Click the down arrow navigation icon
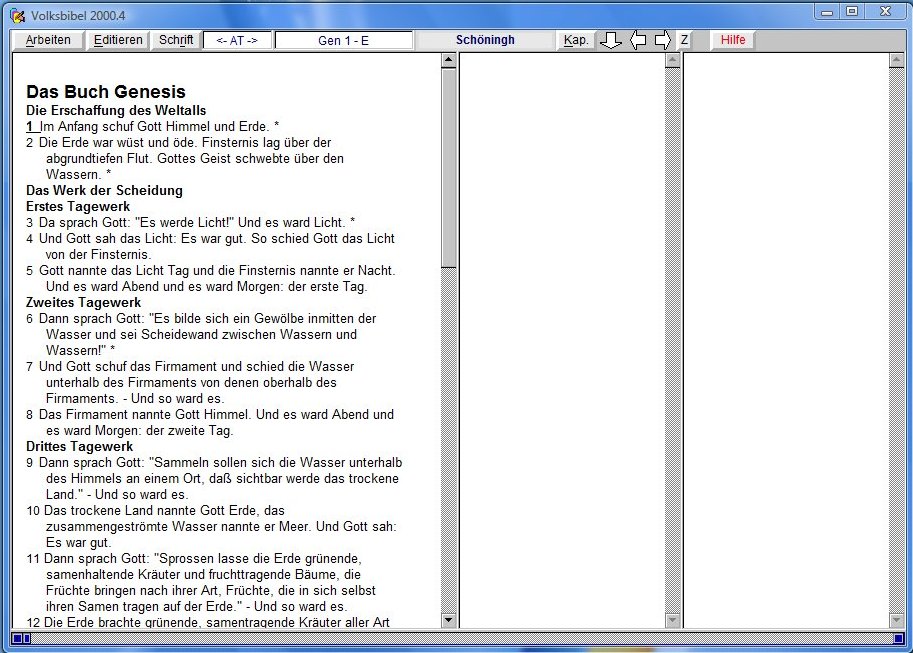 coord(610,40)
